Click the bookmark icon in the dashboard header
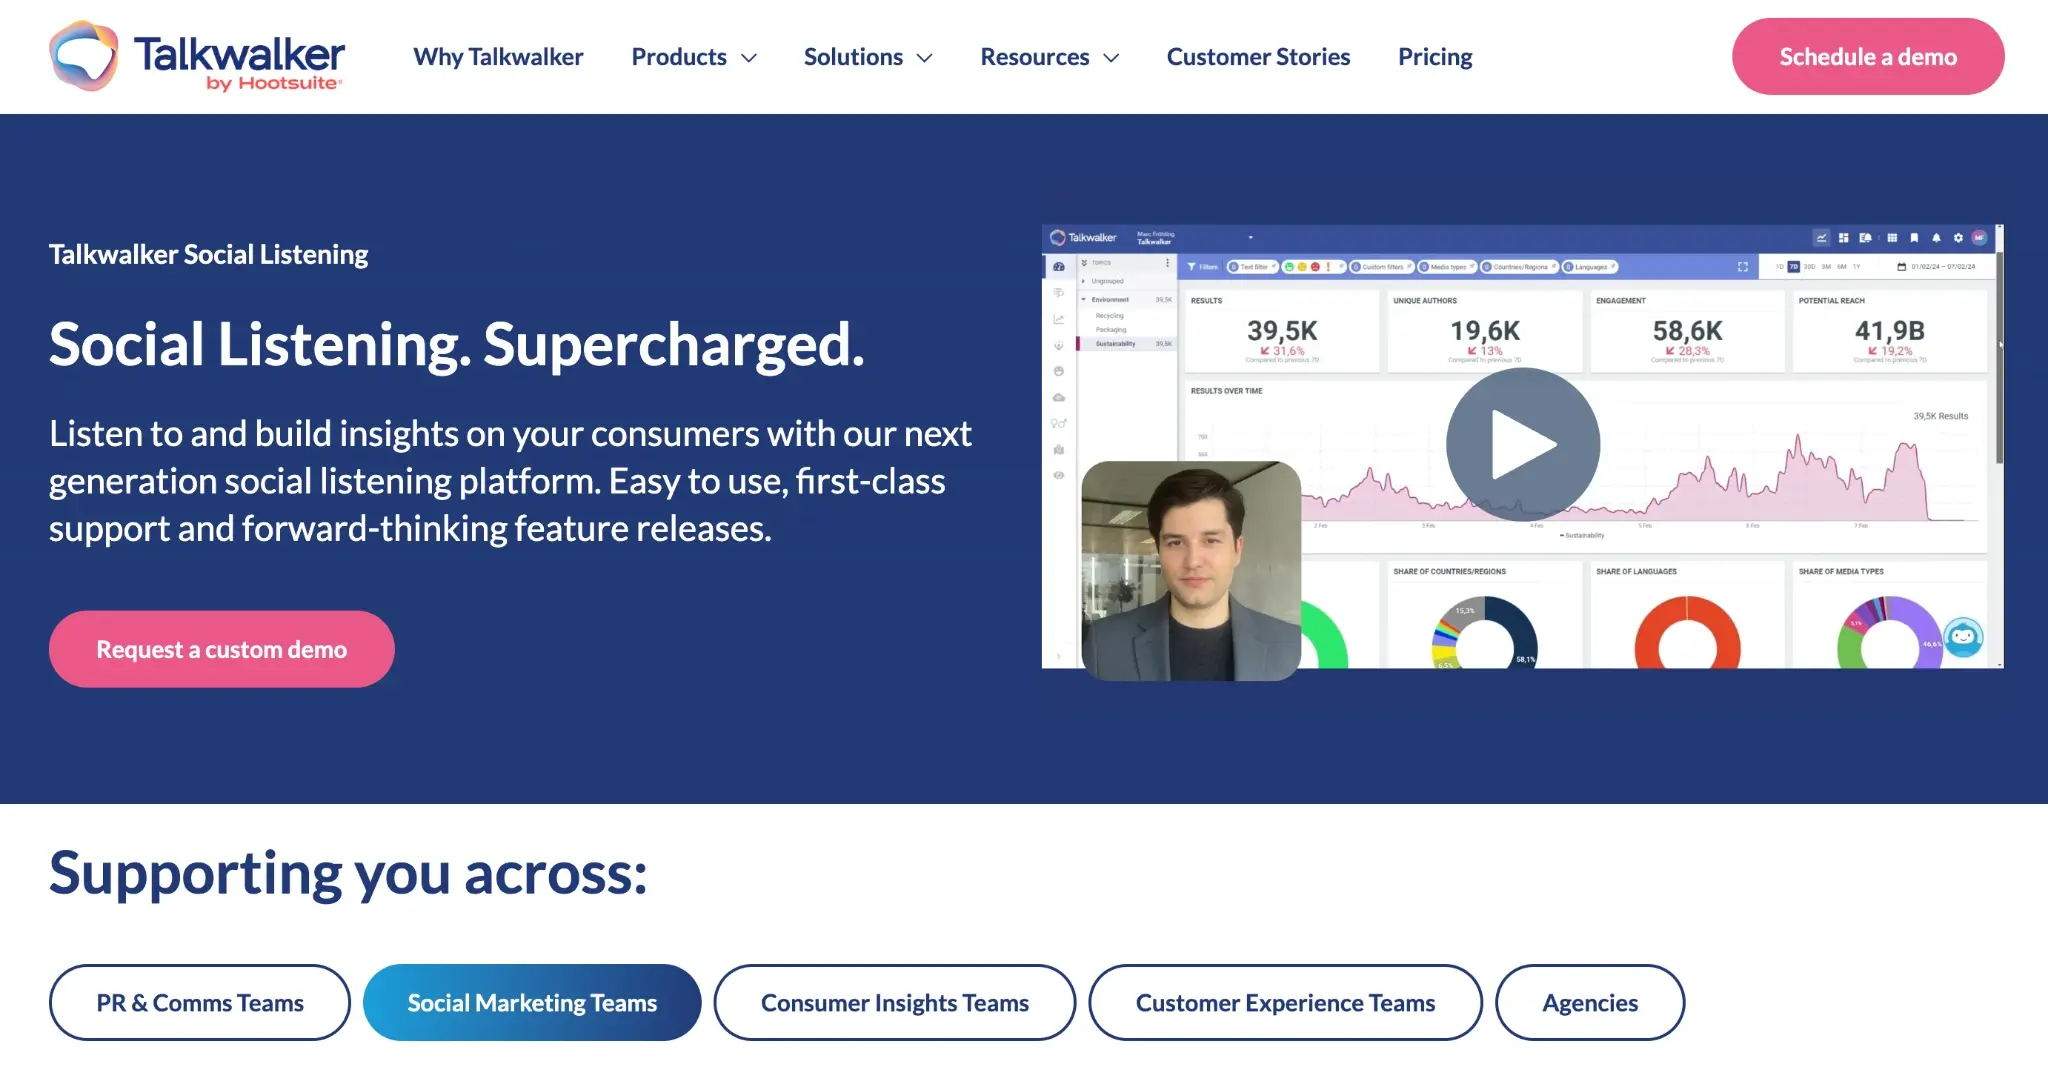 (1914, 237)
